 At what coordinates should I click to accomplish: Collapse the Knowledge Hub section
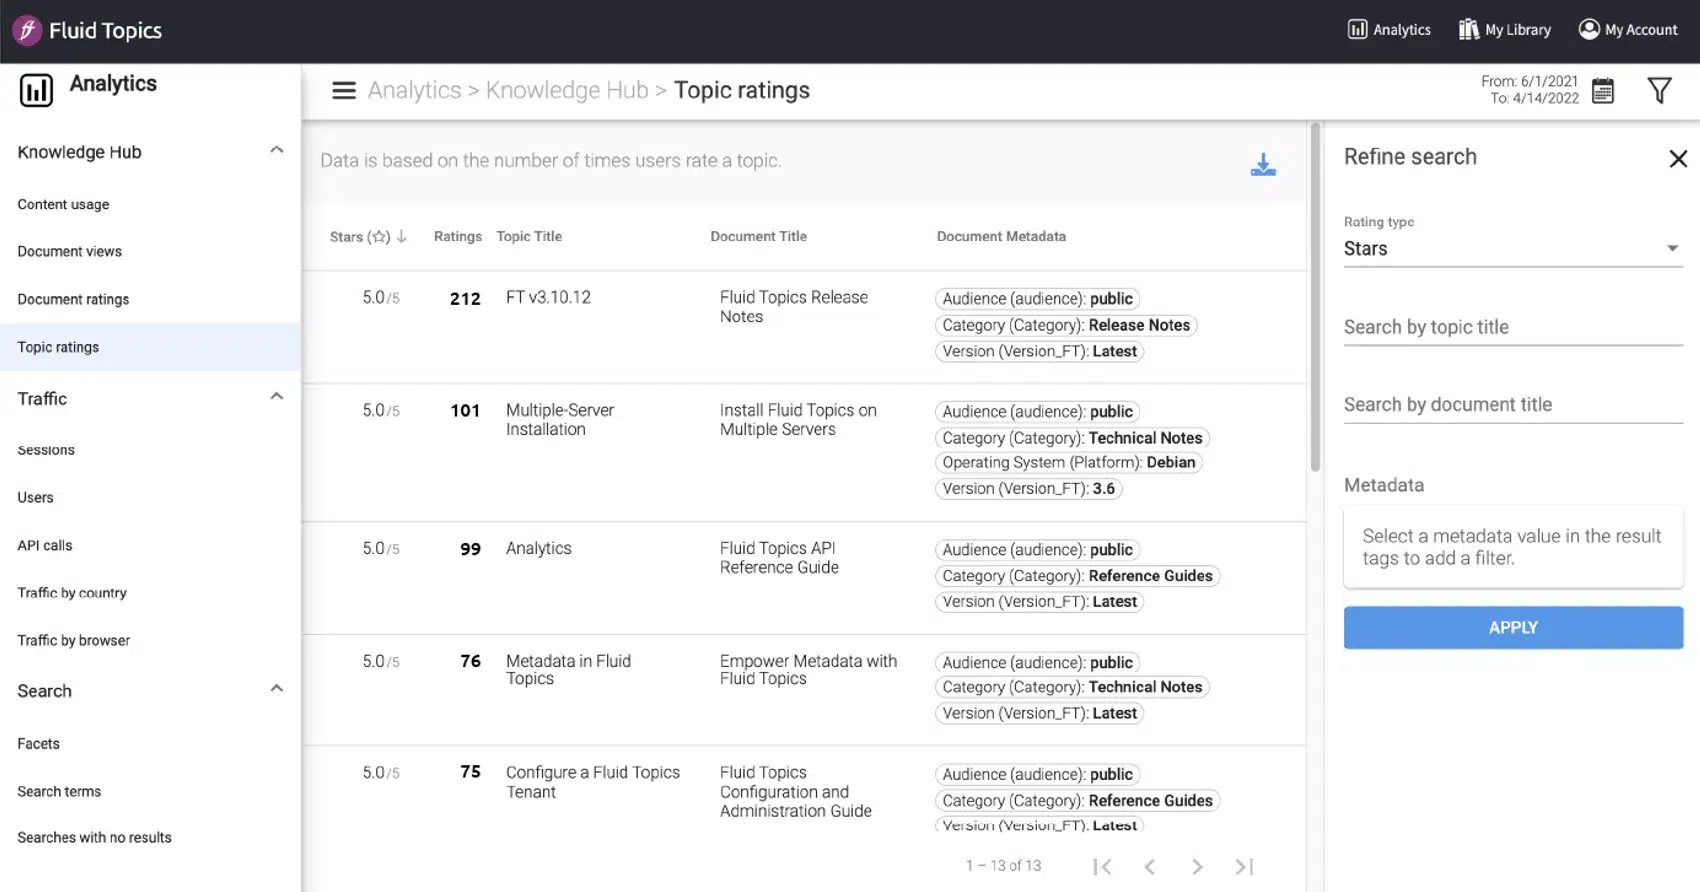[277, 151]
